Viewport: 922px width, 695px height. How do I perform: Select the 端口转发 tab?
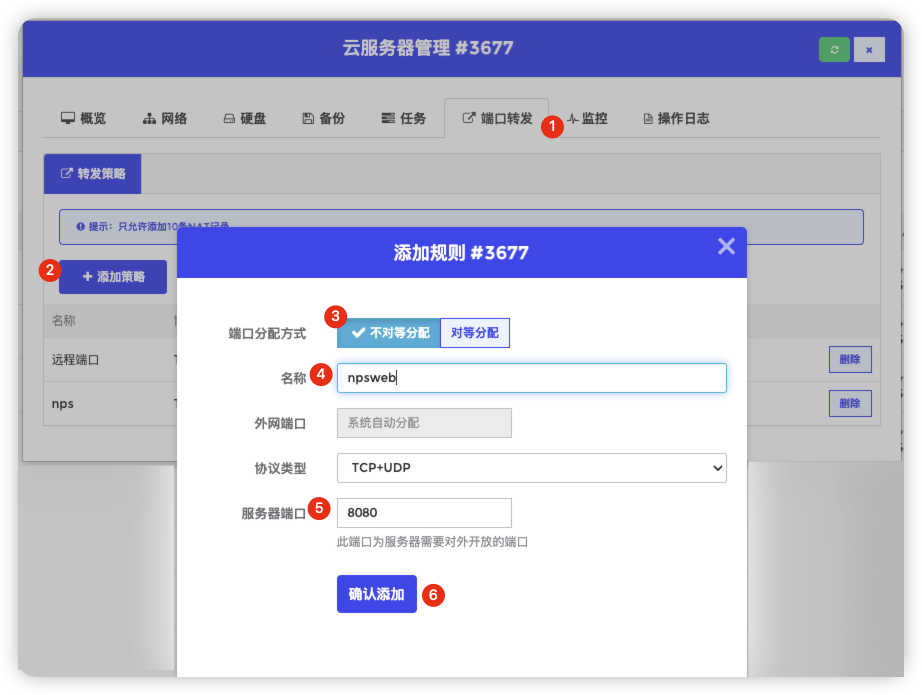(x=497, y=118)
